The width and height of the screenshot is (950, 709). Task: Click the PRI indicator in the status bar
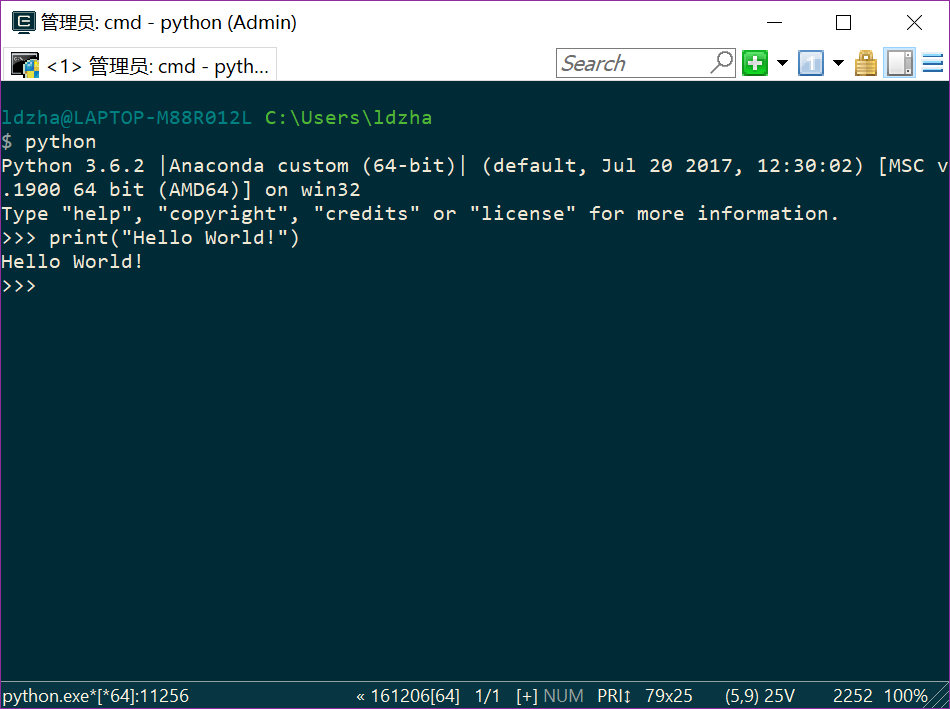[613, 695]
